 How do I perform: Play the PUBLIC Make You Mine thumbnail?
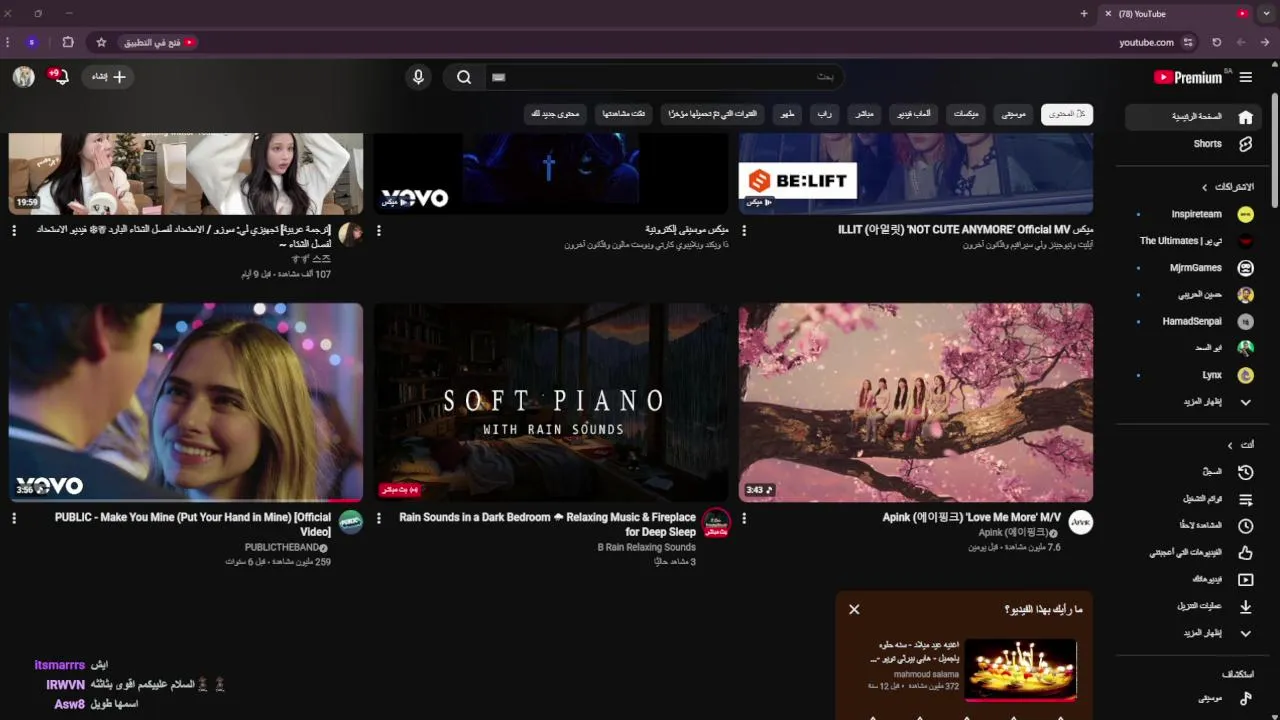click(x=186, y=402)
